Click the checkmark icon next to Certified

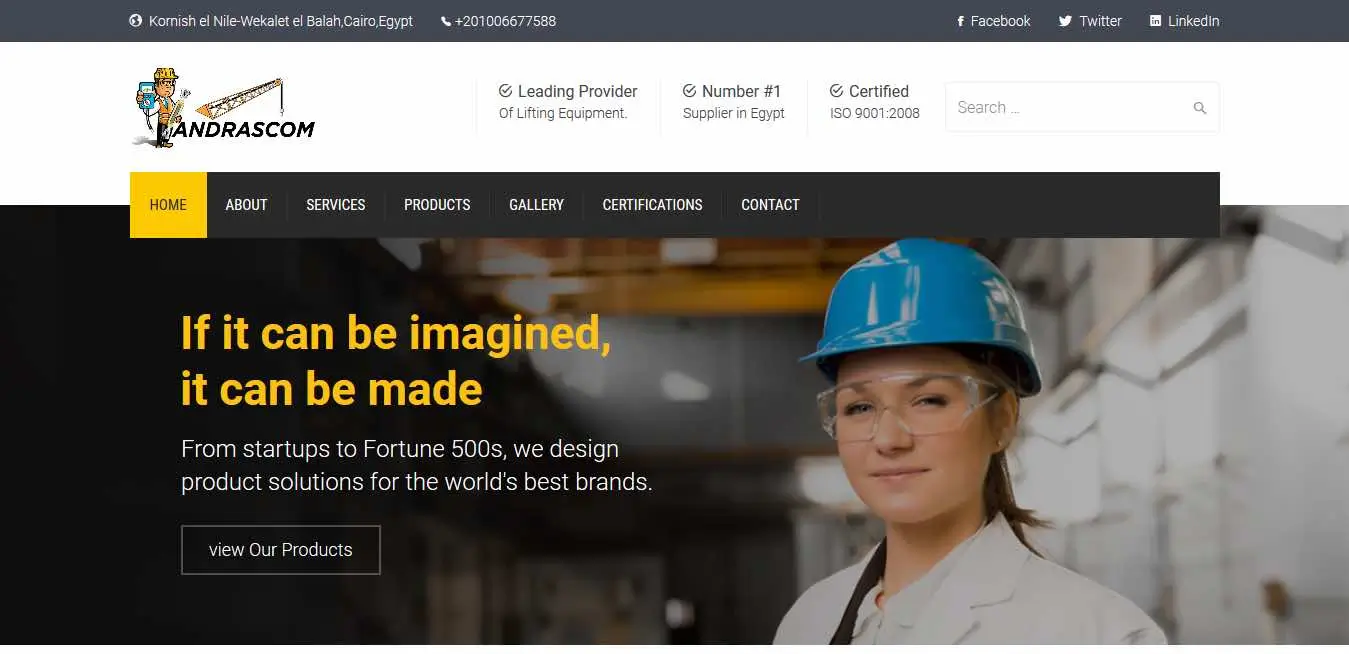coord(836,91)
